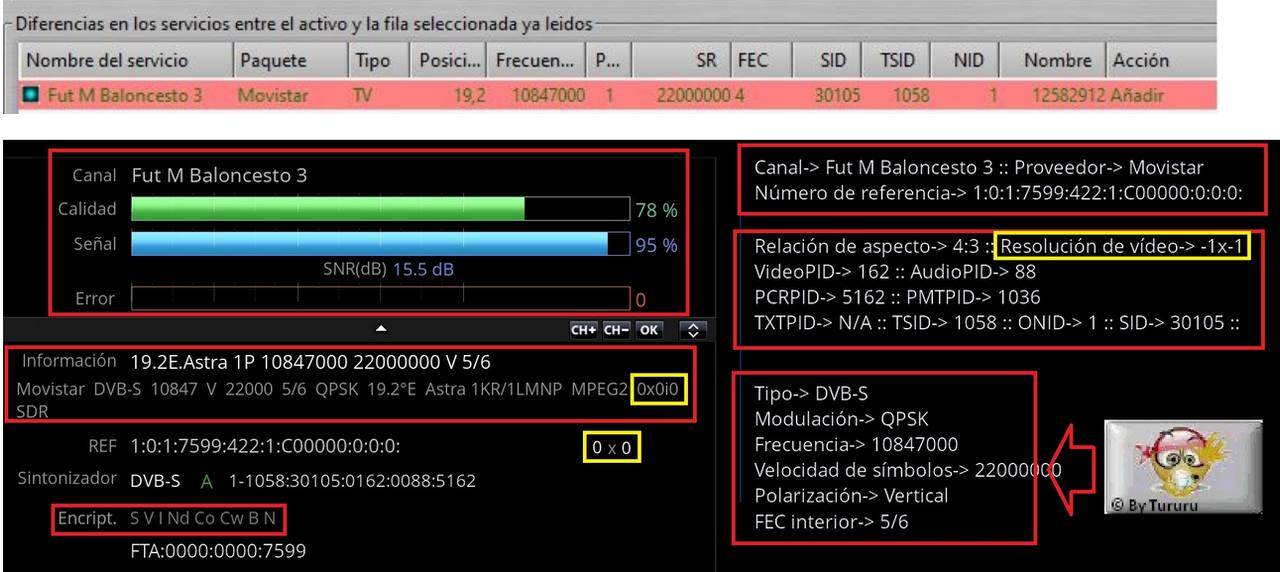Click the Polarización-> Vertical line

(x=851, y=495)
